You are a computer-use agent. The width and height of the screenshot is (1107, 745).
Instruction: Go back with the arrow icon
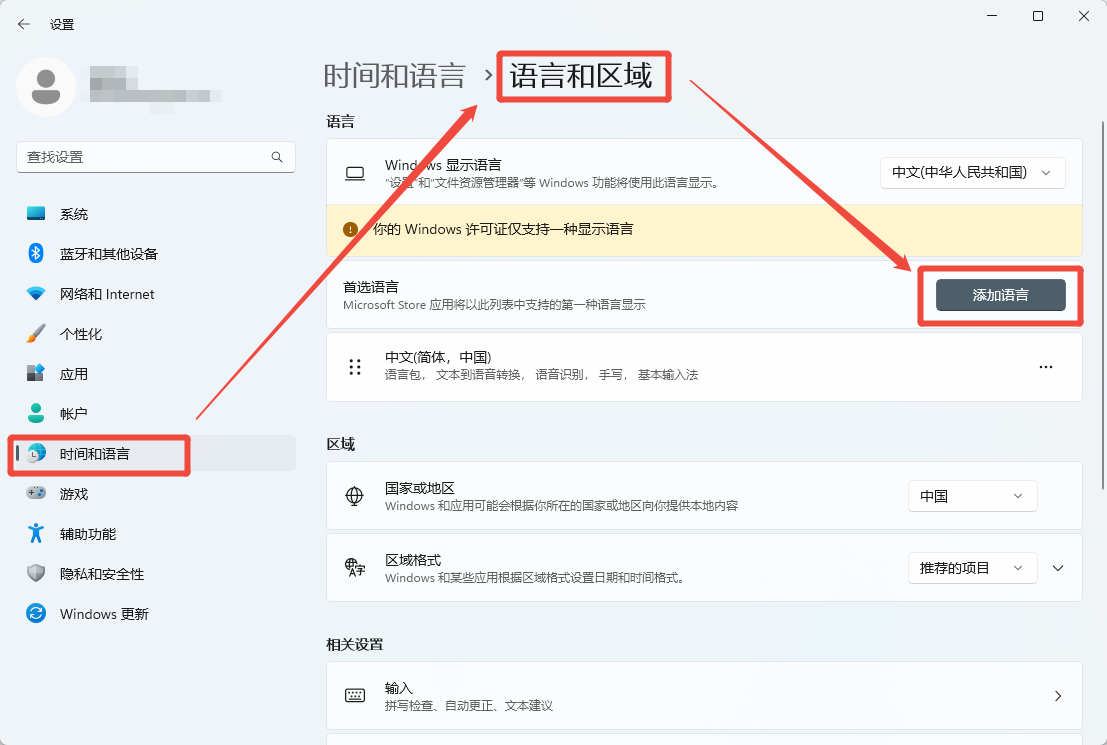(24, 24)
